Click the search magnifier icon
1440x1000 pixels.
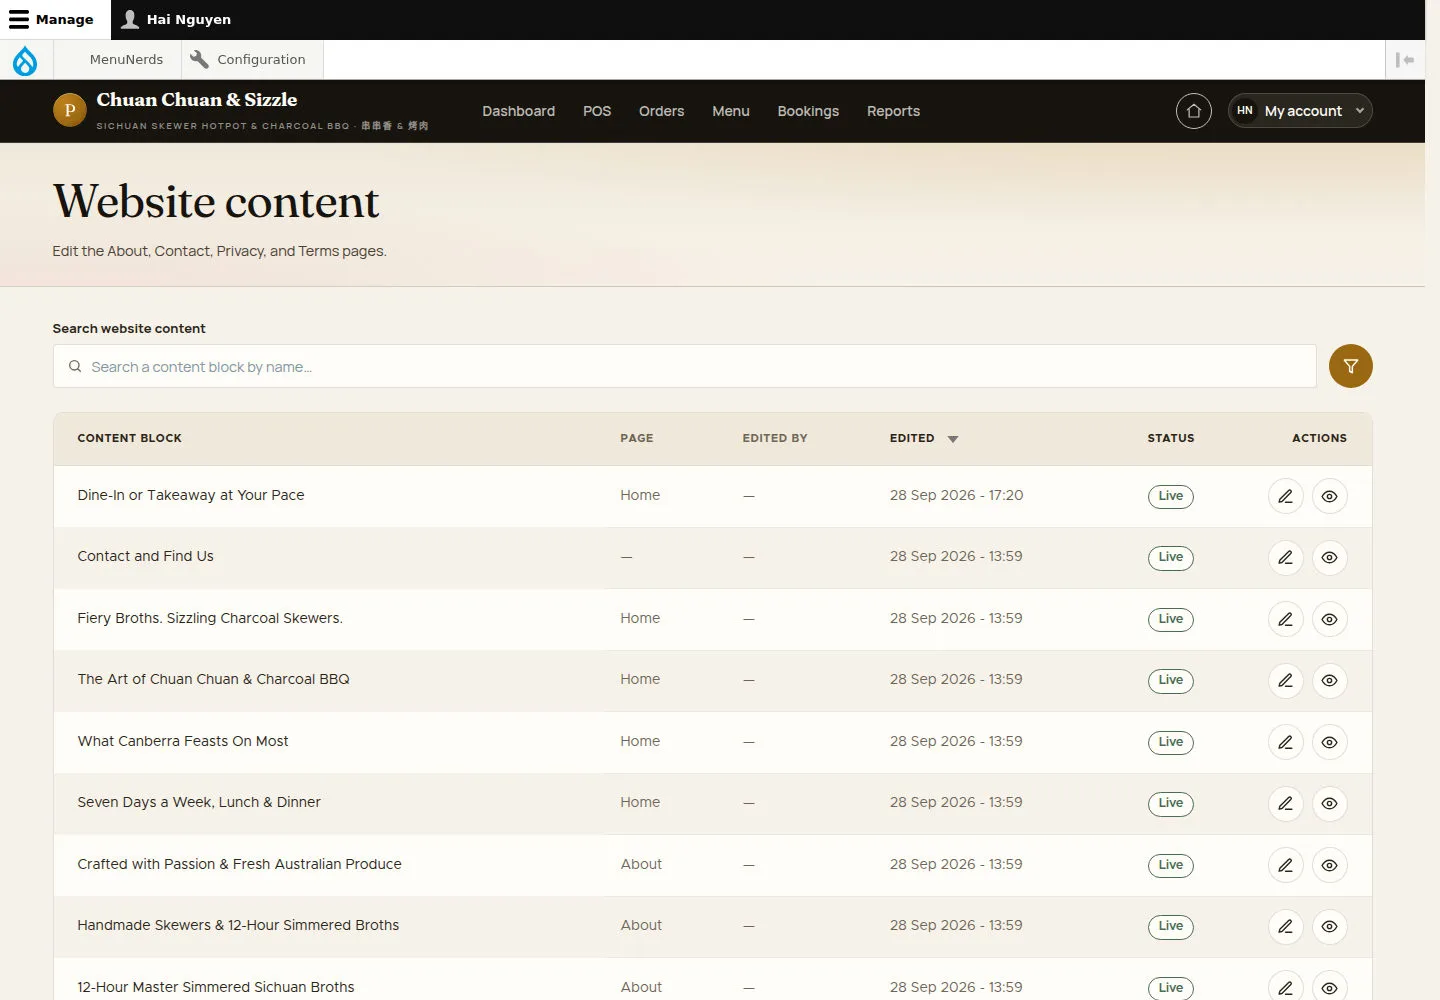75,367
